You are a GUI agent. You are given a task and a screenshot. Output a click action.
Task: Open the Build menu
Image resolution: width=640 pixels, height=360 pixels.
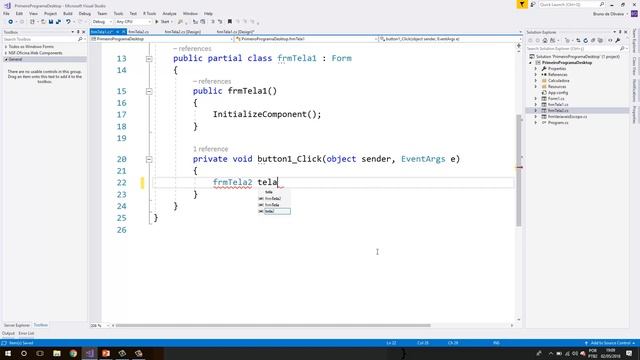tap(68, 13)
